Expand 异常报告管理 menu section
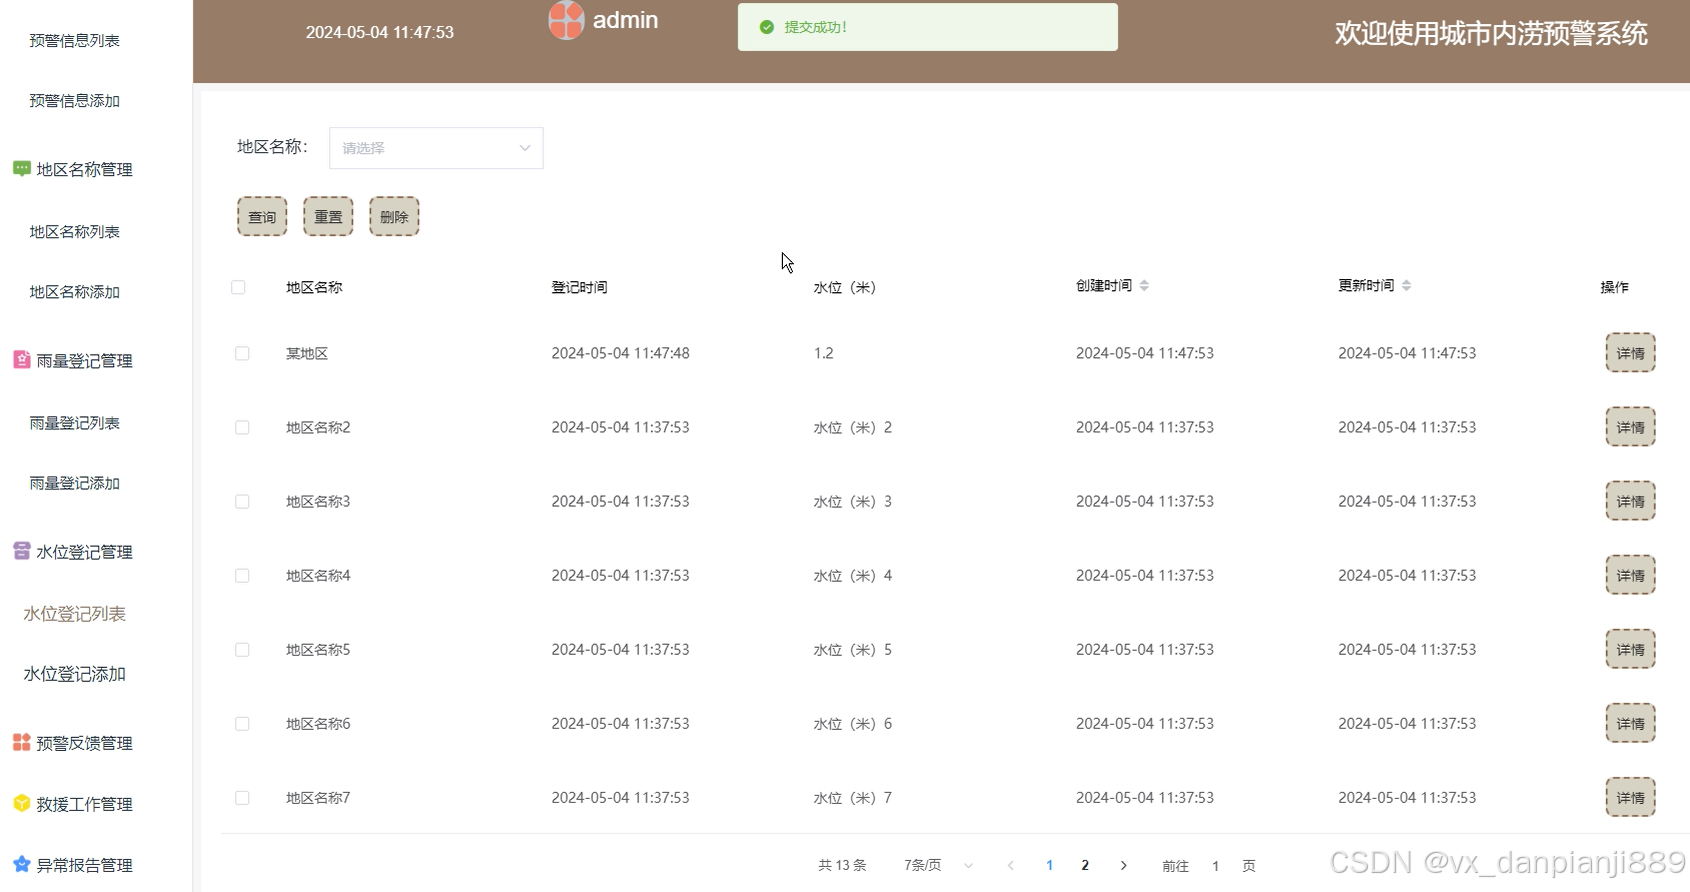The width and height of the screenshot is (1690, 892). [84, 864]
